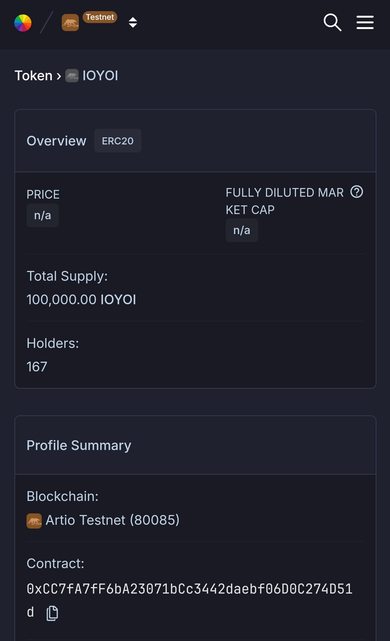Viewport: 390px width, 641px height.
Task: Click the market cap n/a badge
Action: coord(242,231)
